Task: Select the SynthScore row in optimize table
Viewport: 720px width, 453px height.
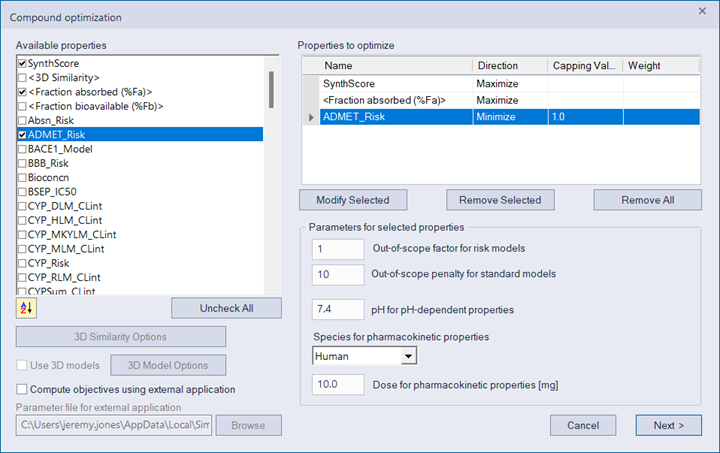Action: 510,84
